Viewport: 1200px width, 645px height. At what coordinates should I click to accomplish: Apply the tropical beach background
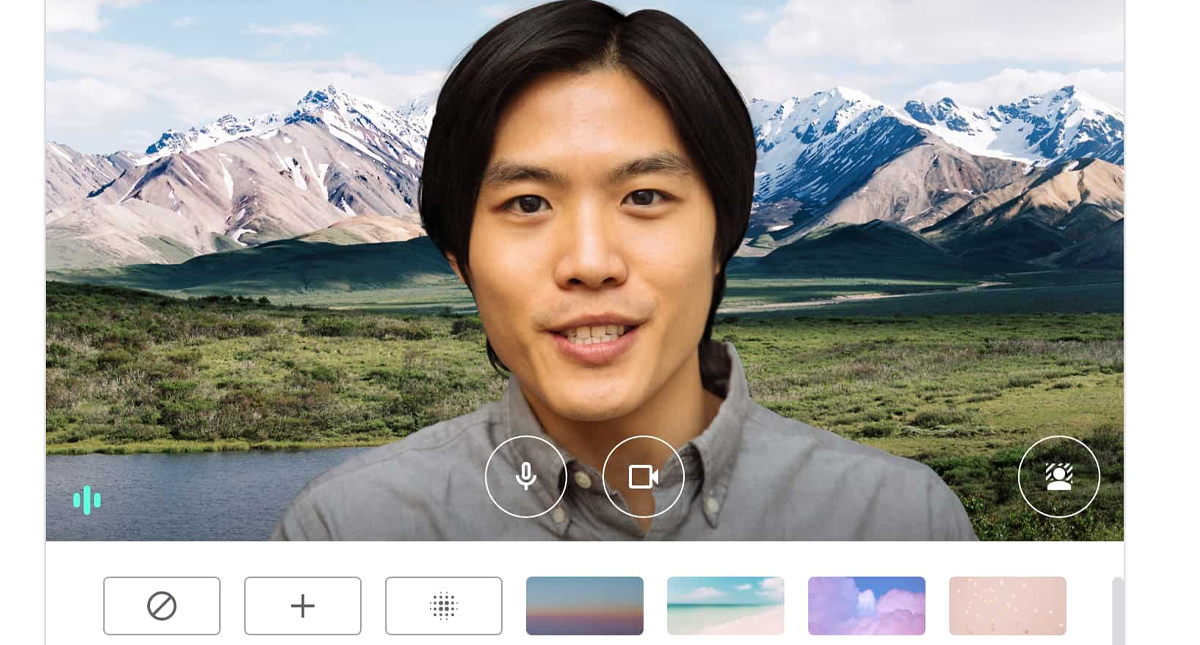click(726, 606)
